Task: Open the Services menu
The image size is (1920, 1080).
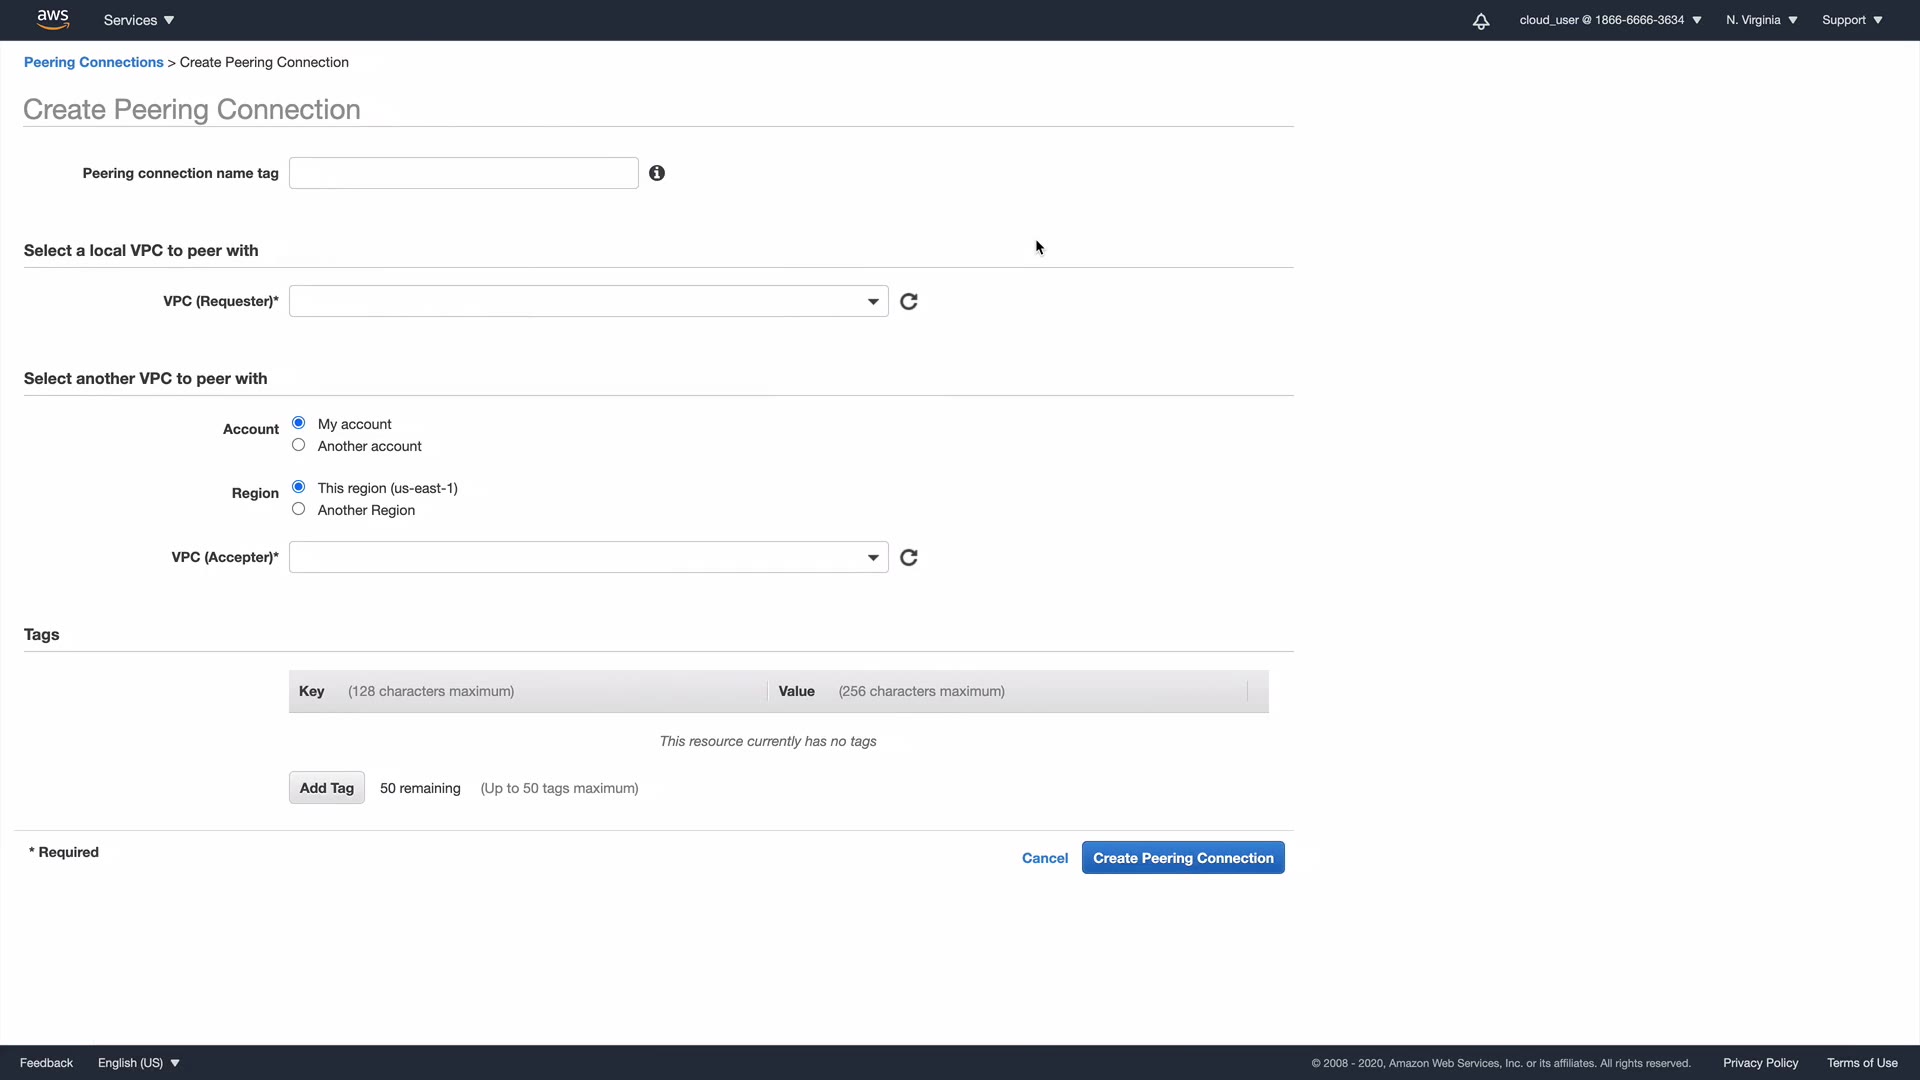Action: click(x=139, y=20)
